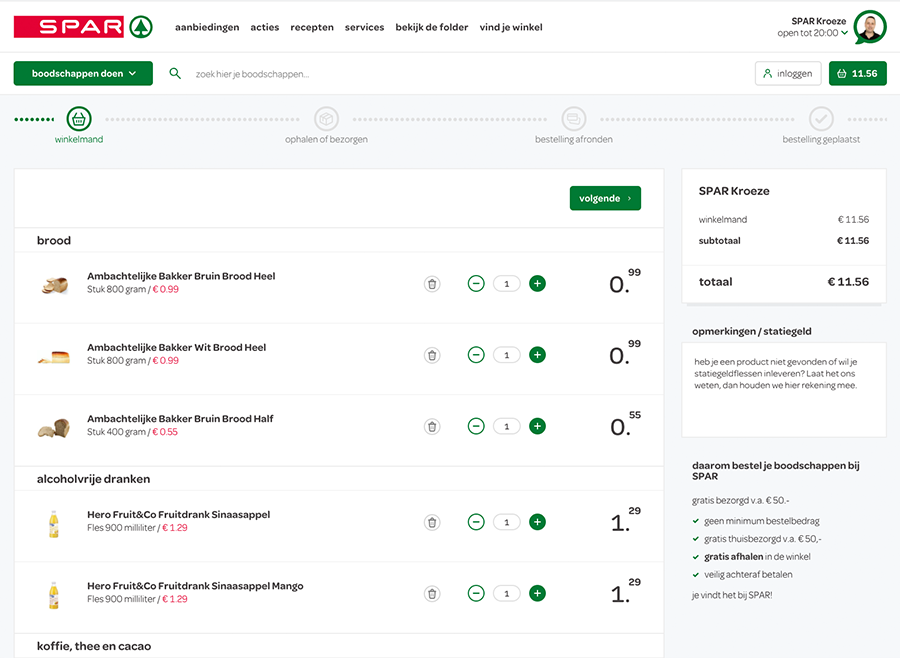The image size is (900, 658).
Task: Delete Bruin Brood Heel with trash icon
Action: point(432,284)
